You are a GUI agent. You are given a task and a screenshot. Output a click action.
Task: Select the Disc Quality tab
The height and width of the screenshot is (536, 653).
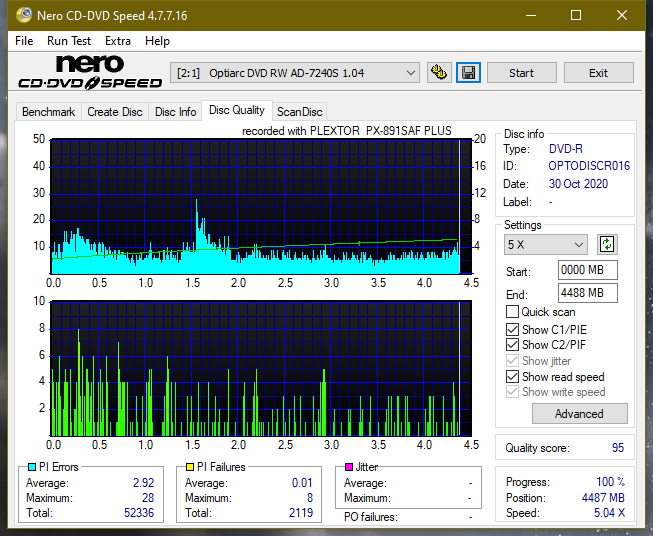tap(237, 110)
